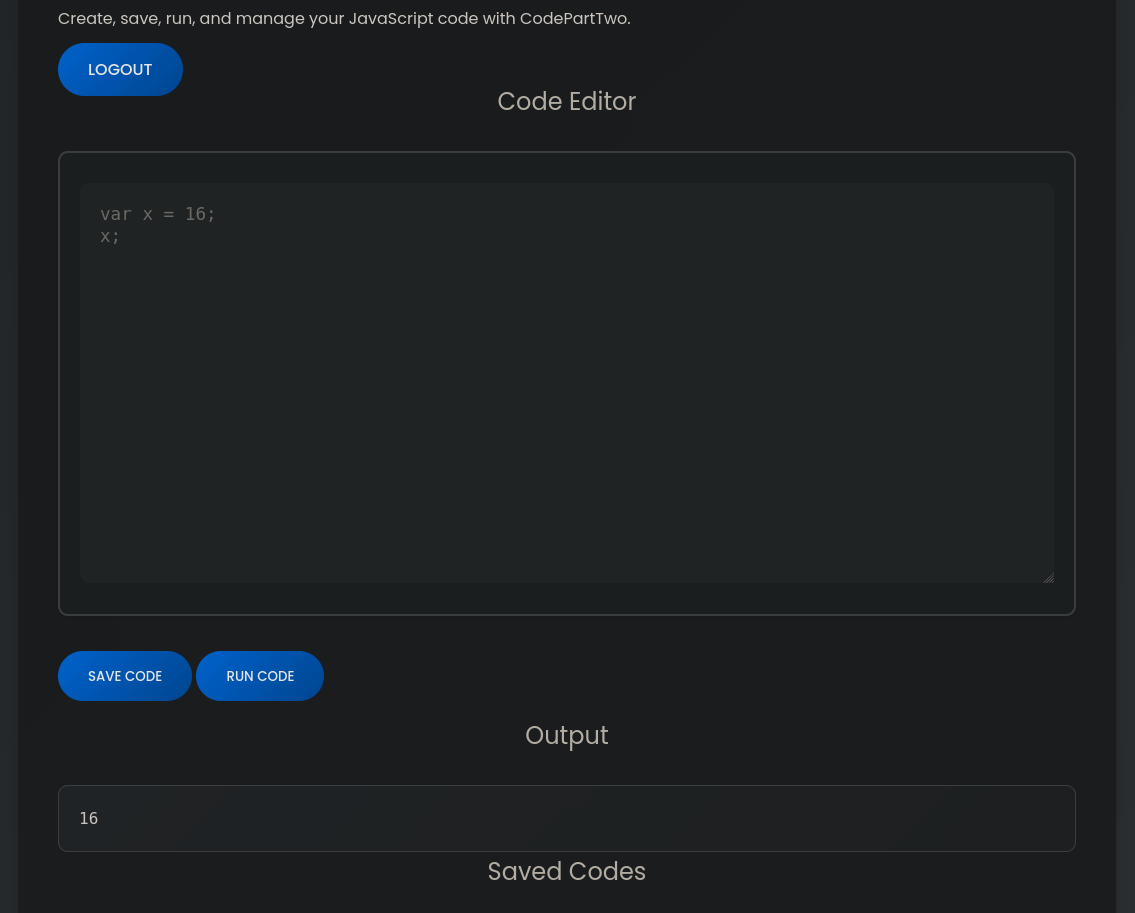
Task: Focus the empty area of the code editor
Action: click(566, 420)
